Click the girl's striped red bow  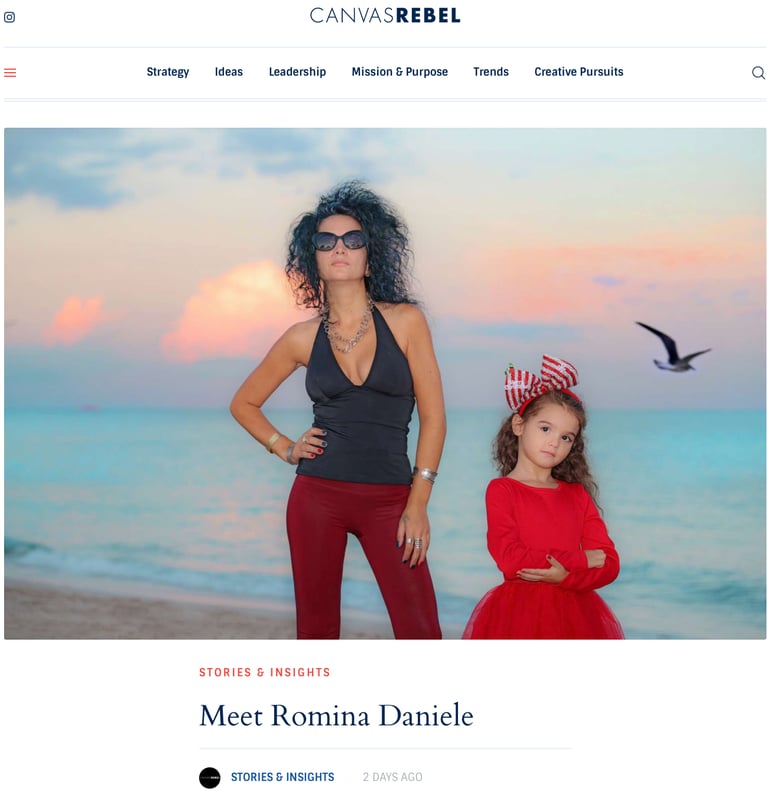(541, 381)
